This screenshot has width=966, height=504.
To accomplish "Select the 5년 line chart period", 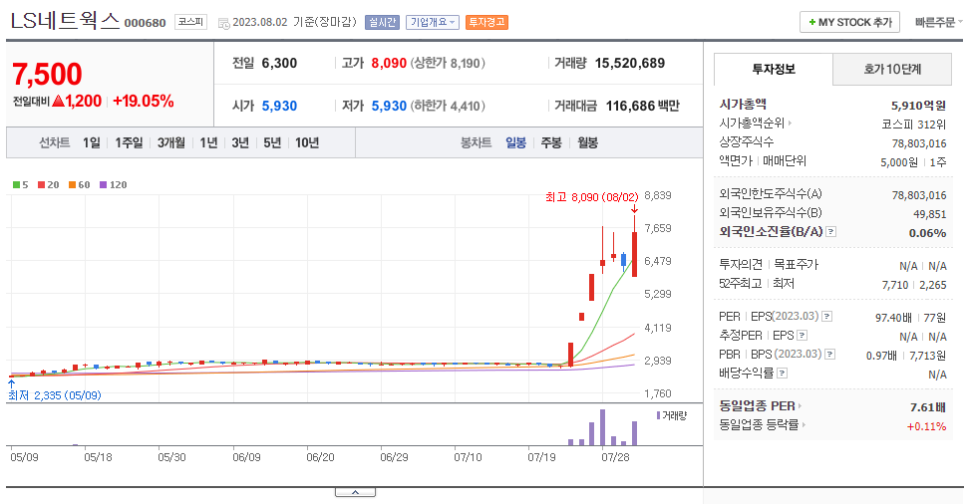I will [x=272, y=143].
